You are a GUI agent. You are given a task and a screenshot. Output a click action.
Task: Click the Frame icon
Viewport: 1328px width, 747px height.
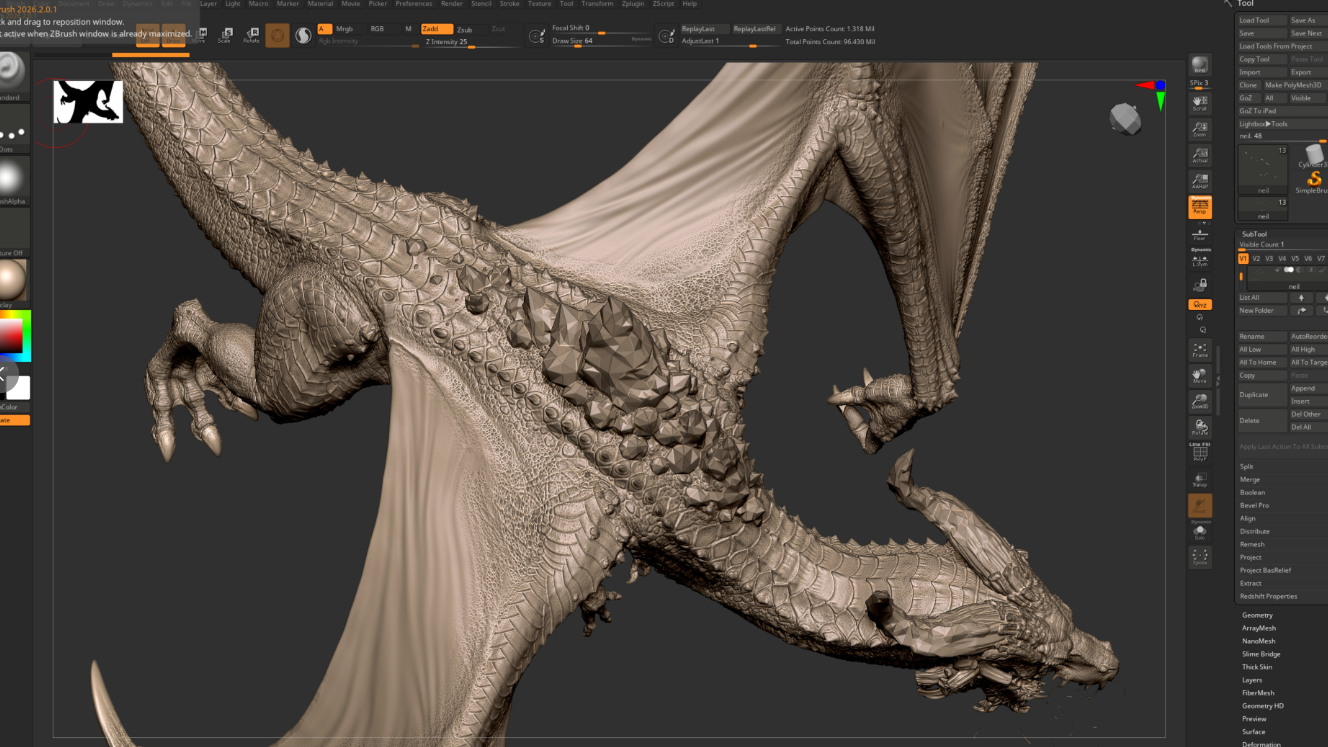pos(1200,350)
